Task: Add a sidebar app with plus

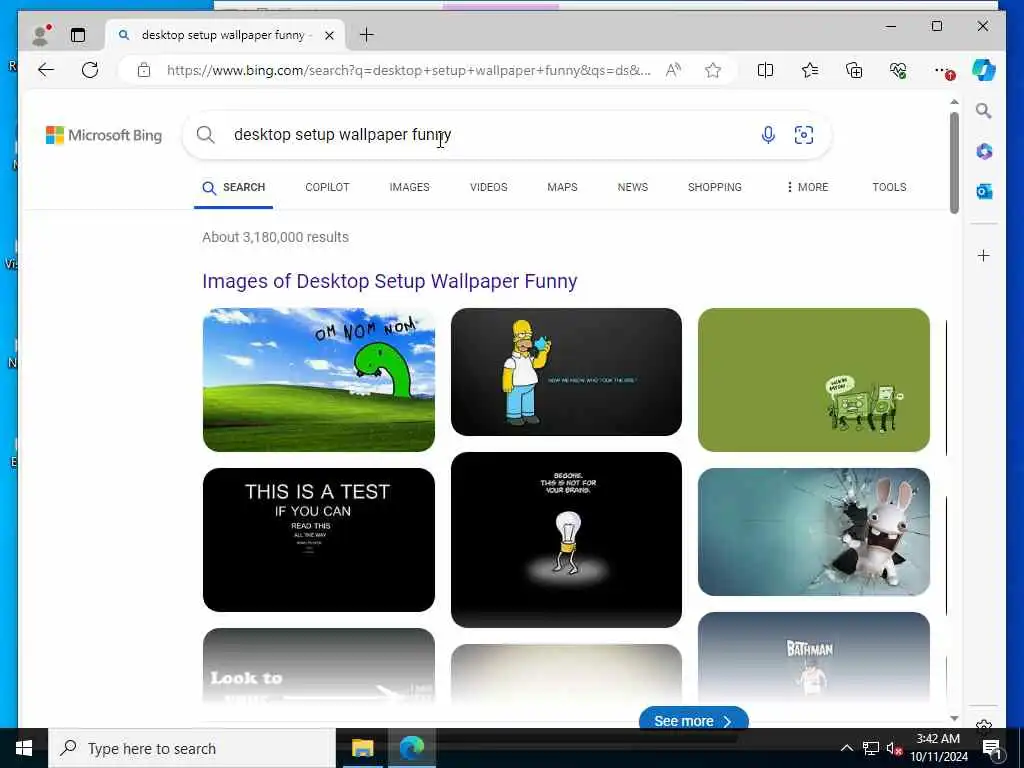Action: pos(984,255)
